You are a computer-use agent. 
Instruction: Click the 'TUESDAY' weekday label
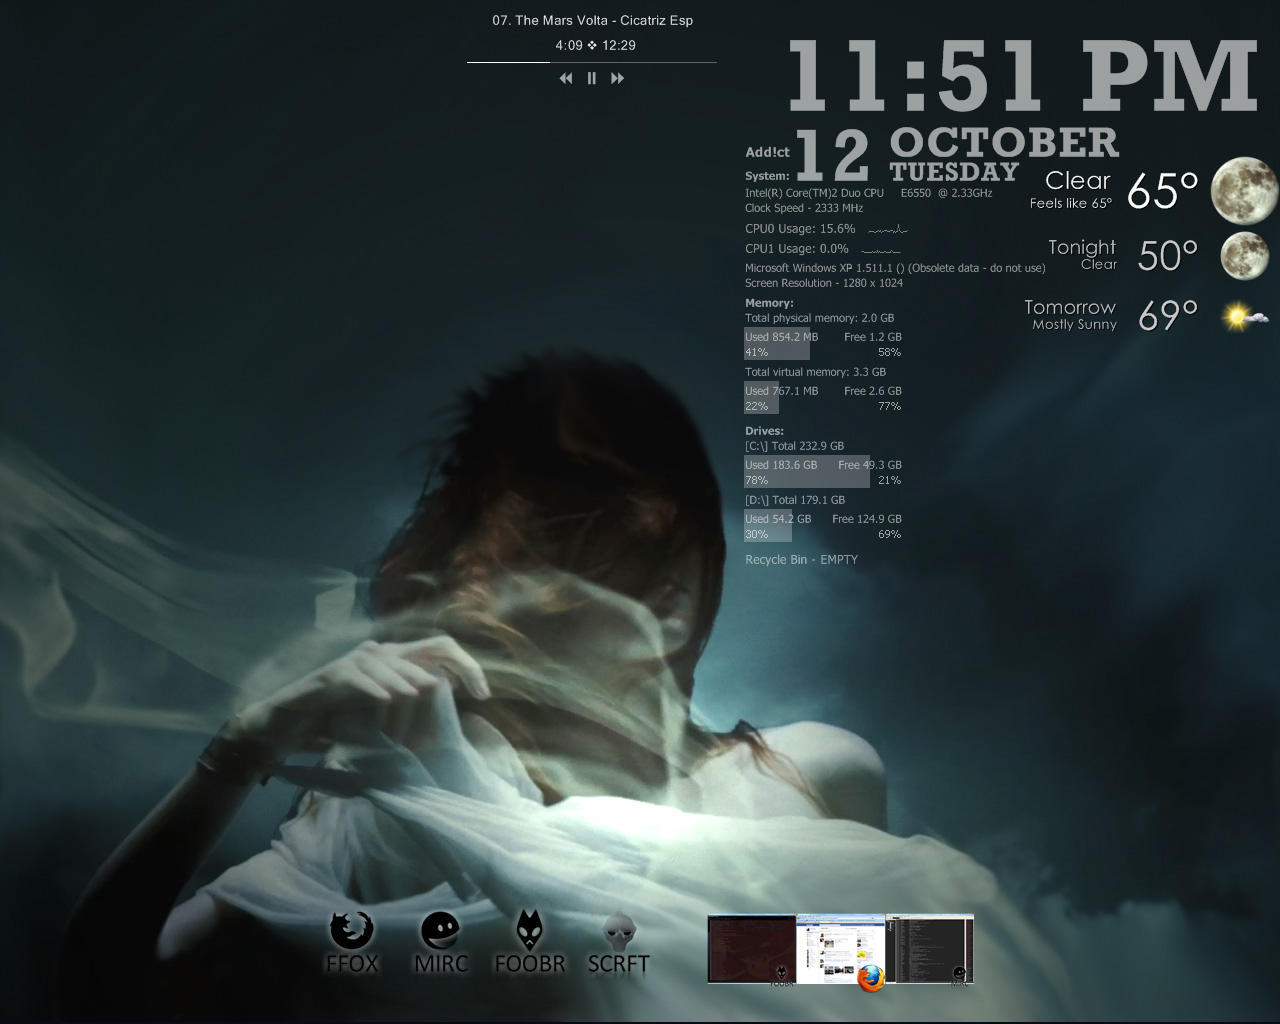pos(954,172)
